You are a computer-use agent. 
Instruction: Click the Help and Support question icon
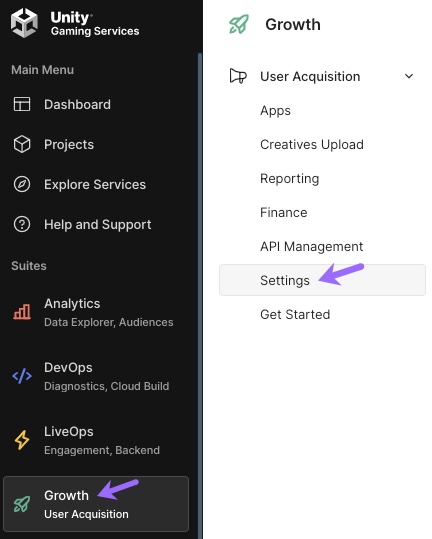[x=22, y=224]
